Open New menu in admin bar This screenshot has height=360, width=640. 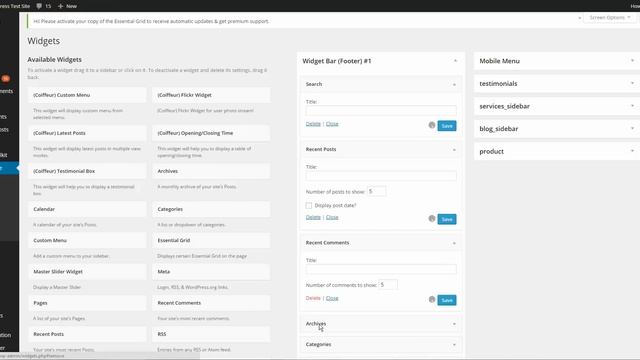[x=67, y=6]
